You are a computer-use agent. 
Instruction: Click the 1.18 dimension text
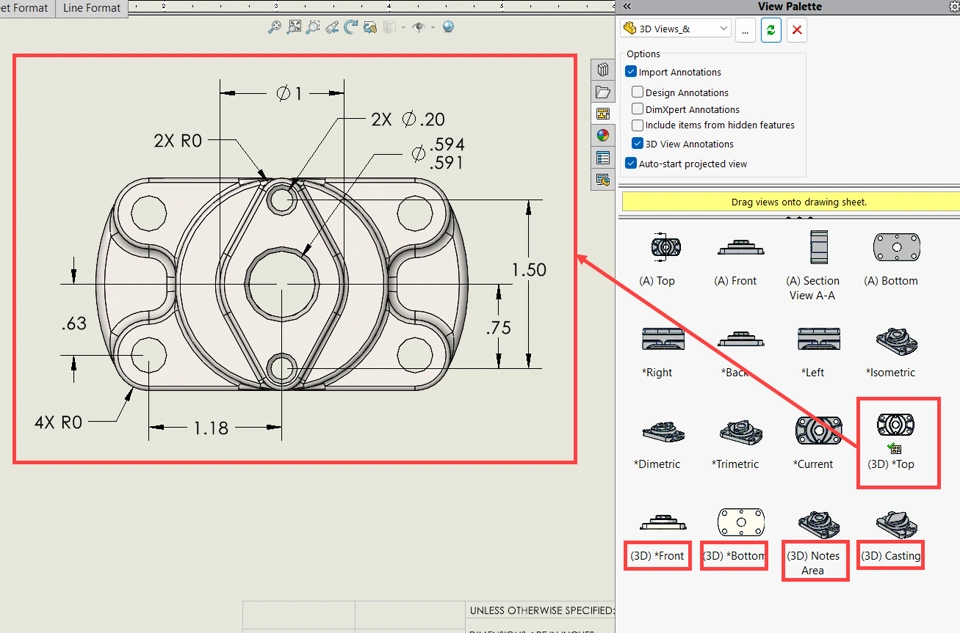click(x=211, y=428)
